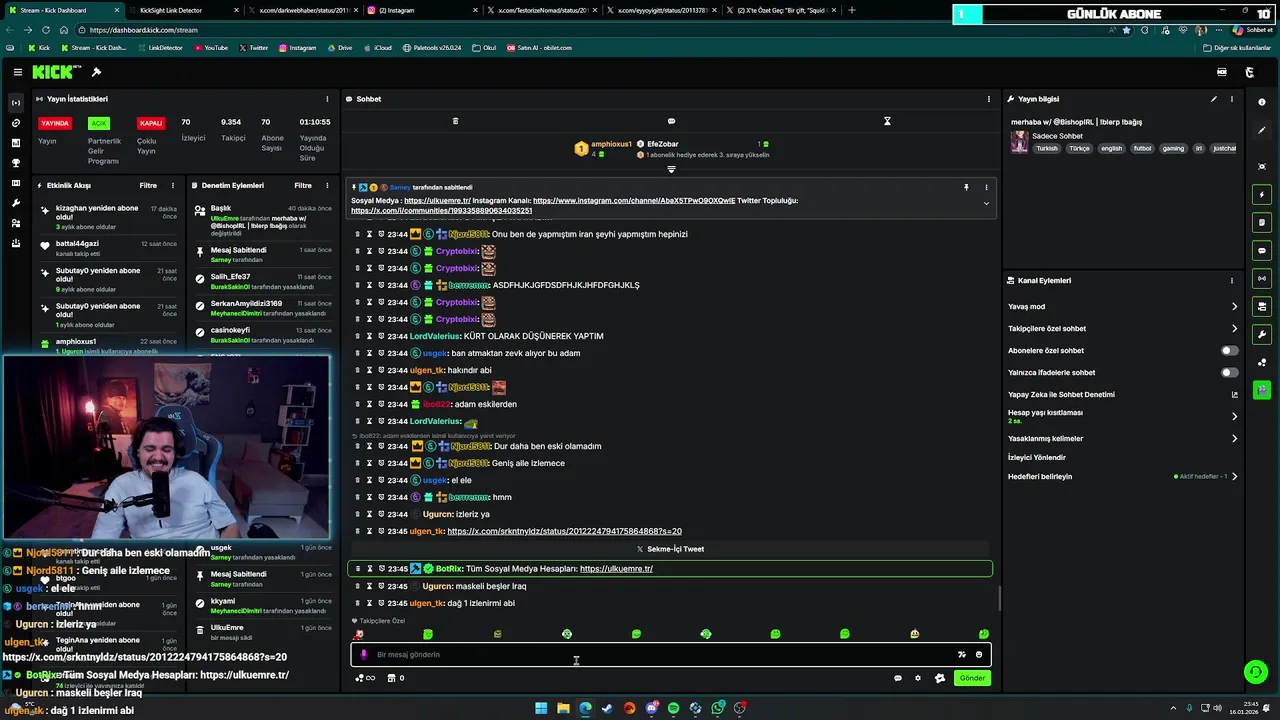Open the hamburger menu beside the Kick logo
Screen dimensions: 1280x720
point(18,72)
